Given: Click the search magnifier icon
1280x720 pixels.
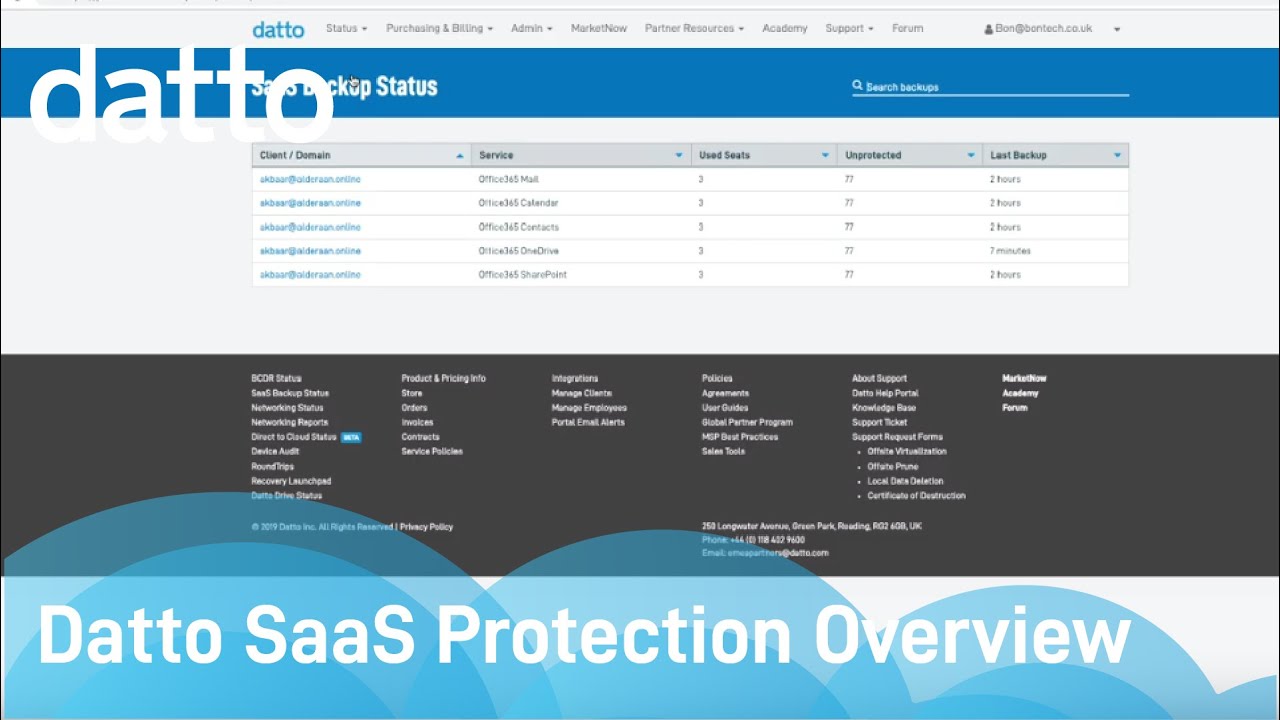Looking at the screenshot, I should (x=857, y=86).
